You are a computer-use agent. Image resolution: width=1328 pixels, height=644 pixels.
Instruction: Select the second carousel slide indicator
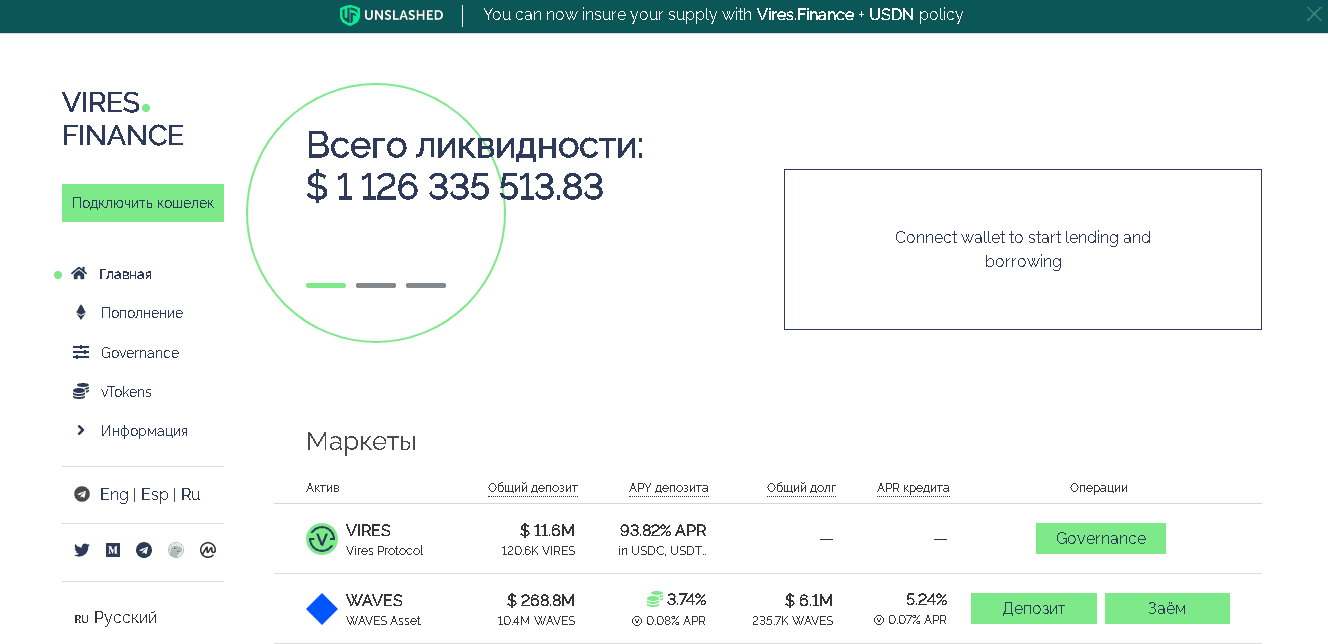pyautogui.click(x=376, y=286)
